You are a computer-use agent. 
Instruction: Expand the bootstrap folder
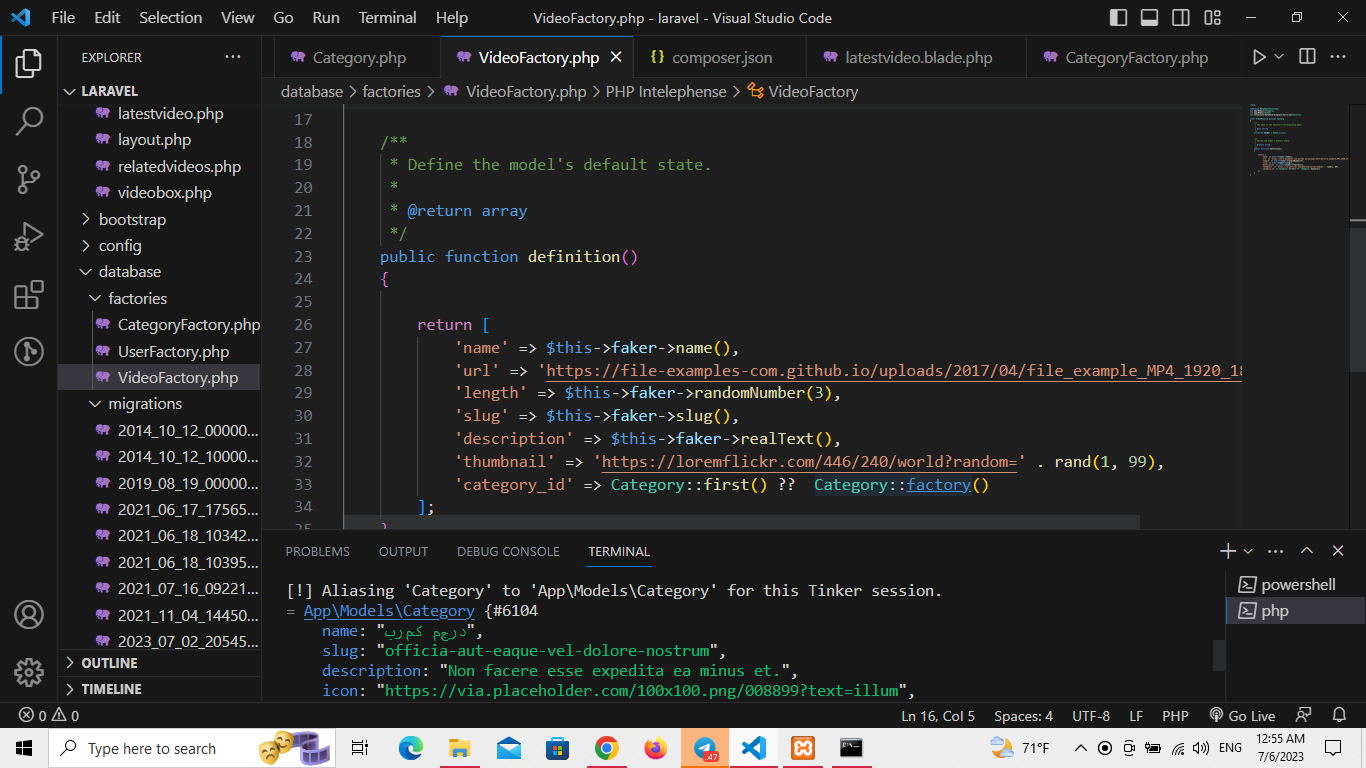[160, 219]
